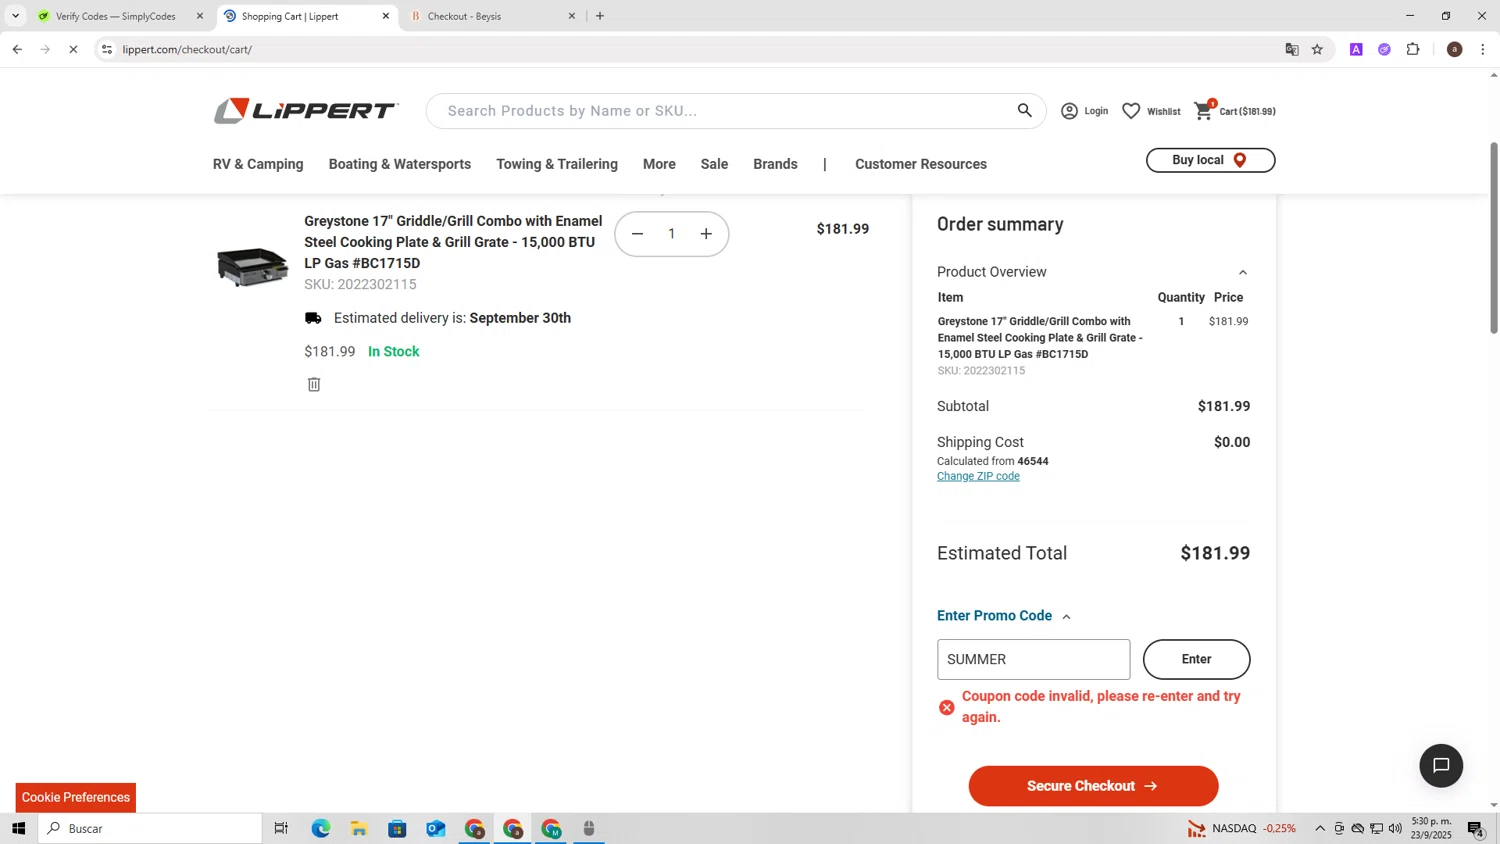Open the Boating & Watersports menu
The image size is (1500, 844).
pos(400,164)
